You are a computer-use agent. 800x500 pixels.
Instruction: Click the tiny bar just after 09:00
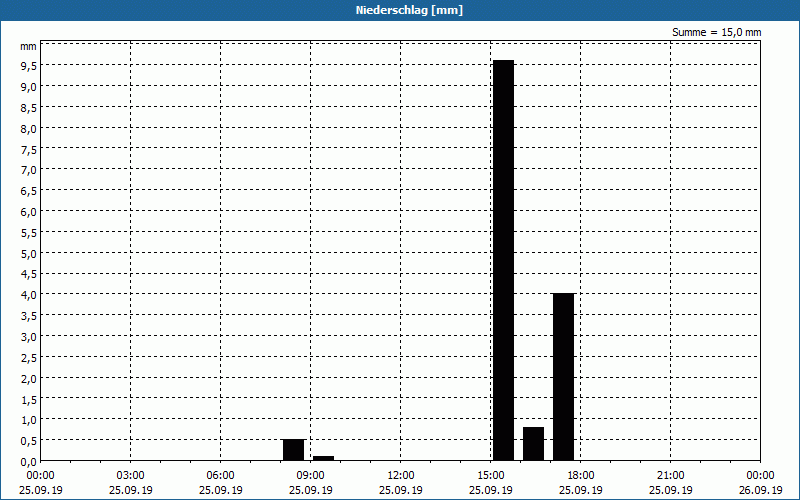point(323,458)
